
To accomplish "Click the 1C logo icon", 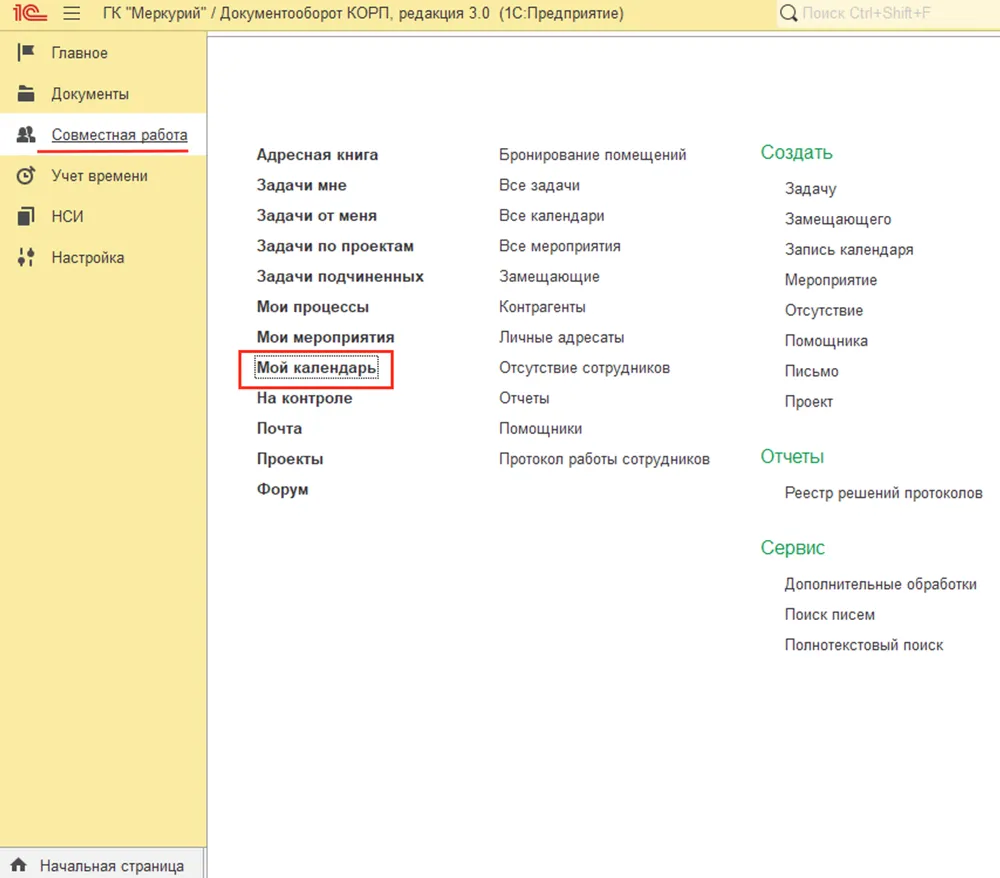I will [x=29, y=13].
